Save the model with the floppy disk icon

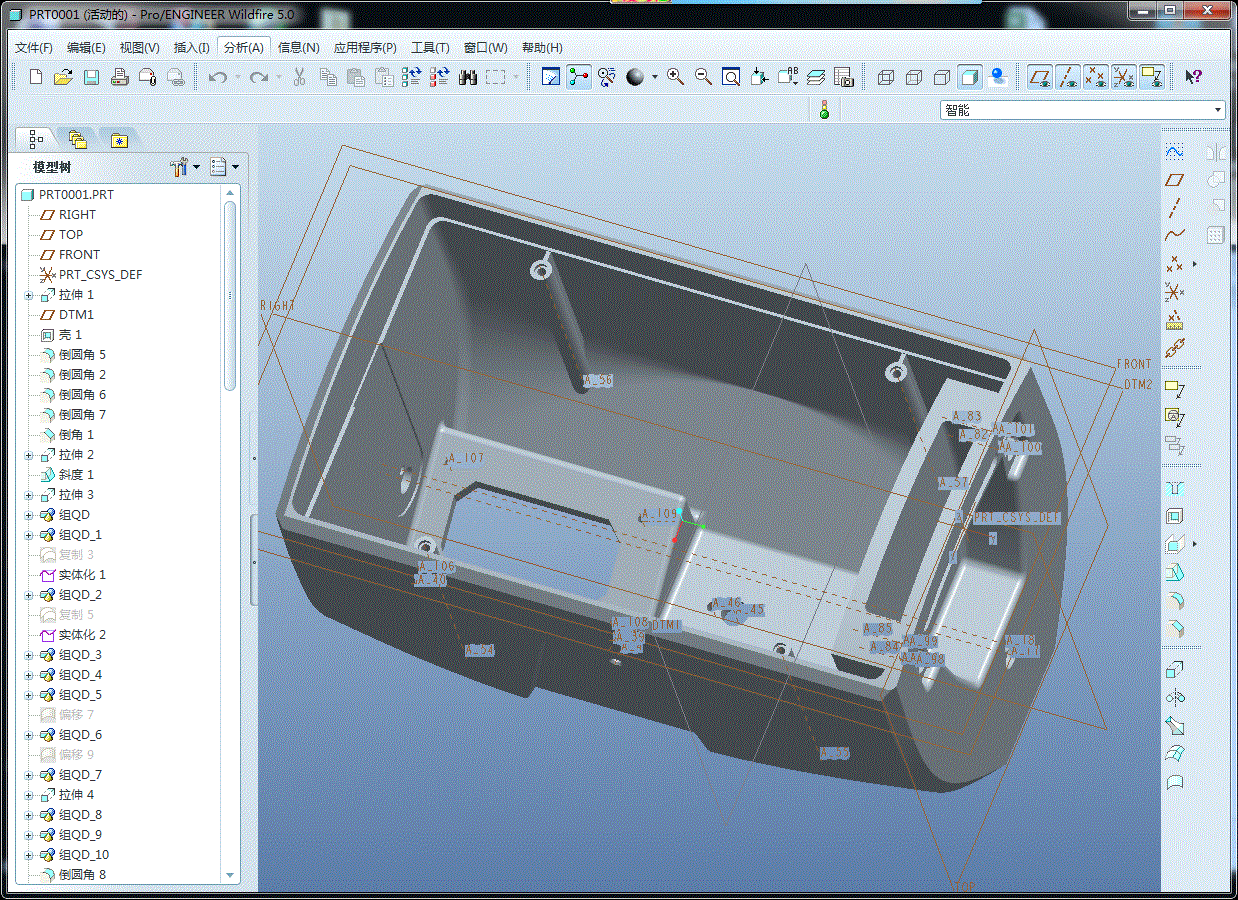(x=91, y=77)
